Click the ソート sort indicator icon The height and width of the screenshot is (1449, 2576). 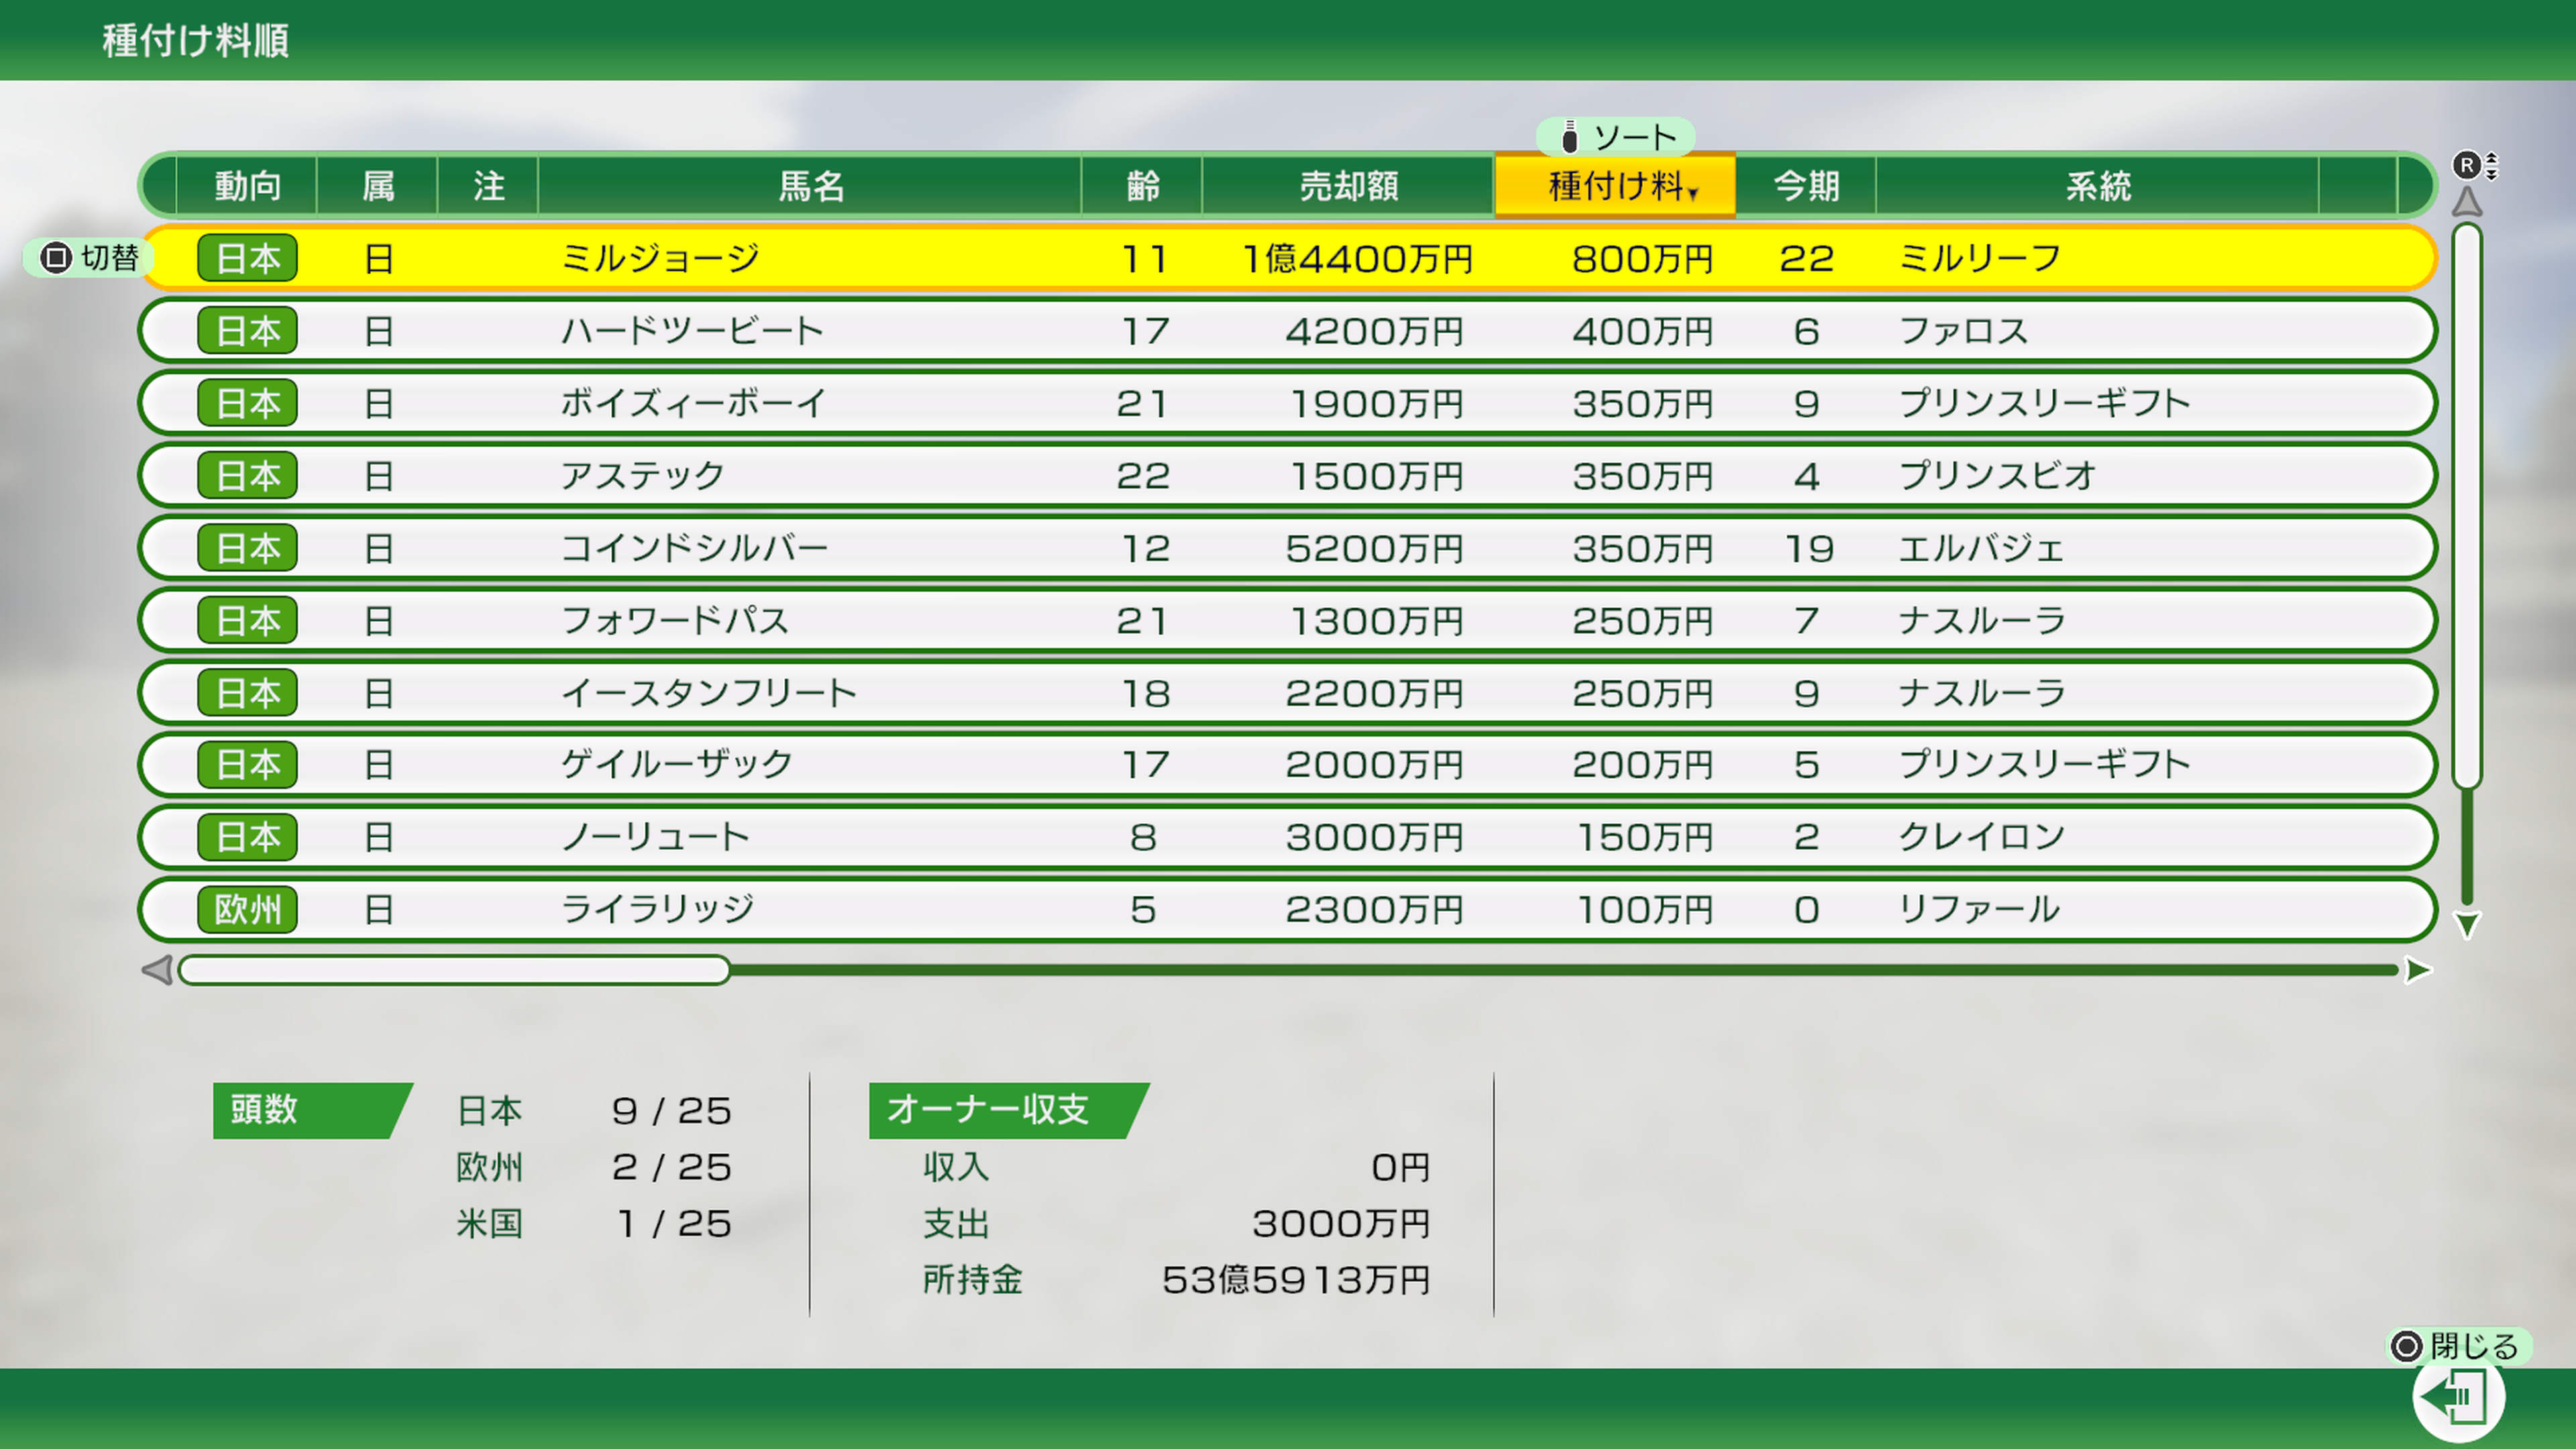[1570, 136]
